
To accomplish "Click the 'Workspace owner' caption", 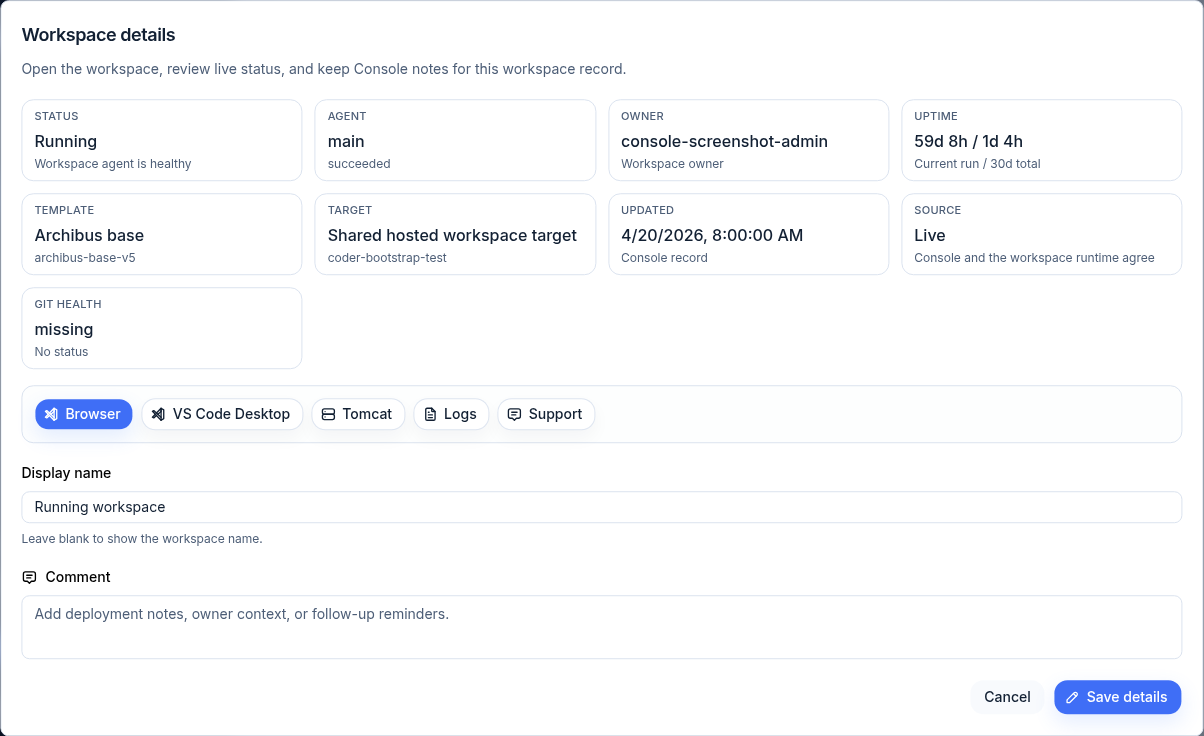I will [x=672, y=164].
